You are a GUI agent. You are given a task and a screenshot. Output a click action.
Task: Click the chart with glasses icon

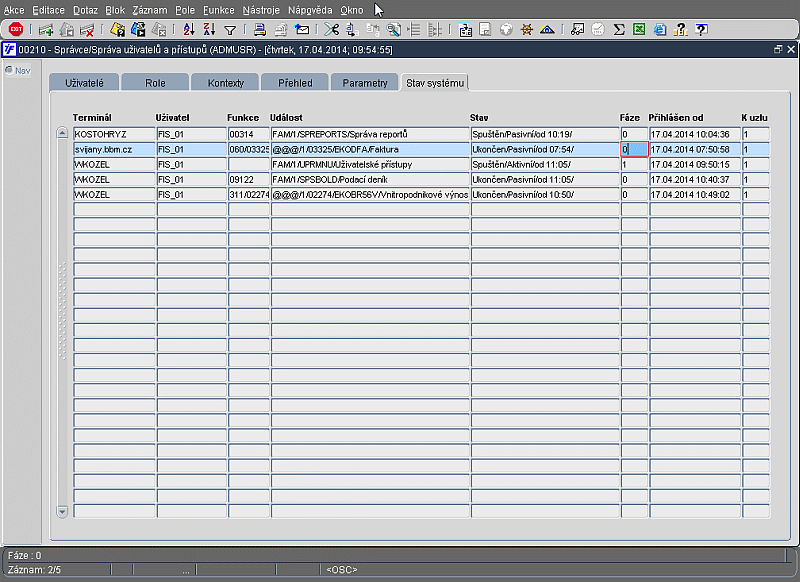(x=577, y=30)
